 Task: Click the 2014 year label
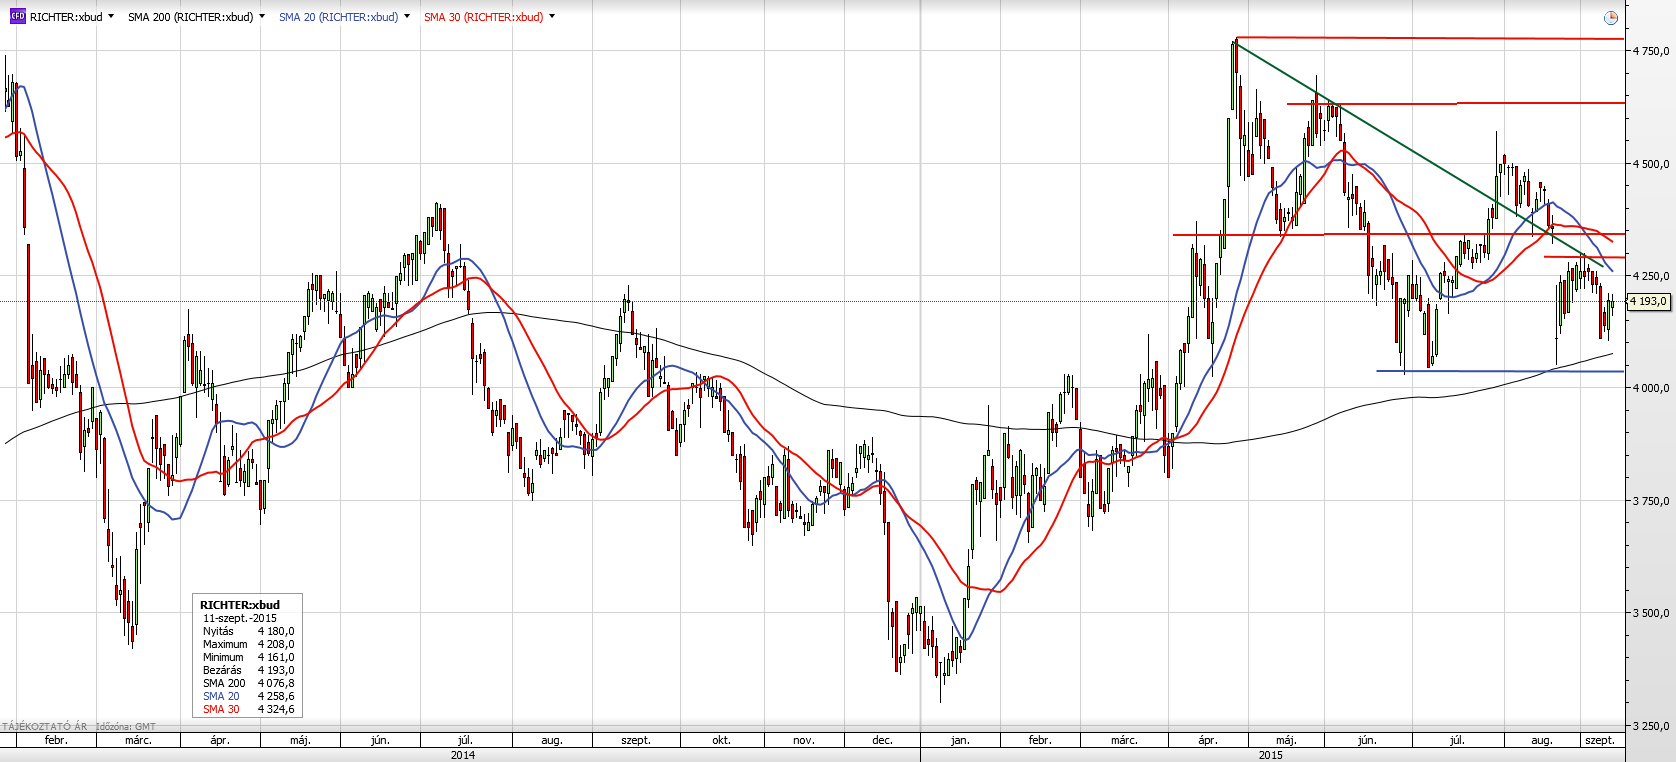pyautogui.click(x=463, y=755)
